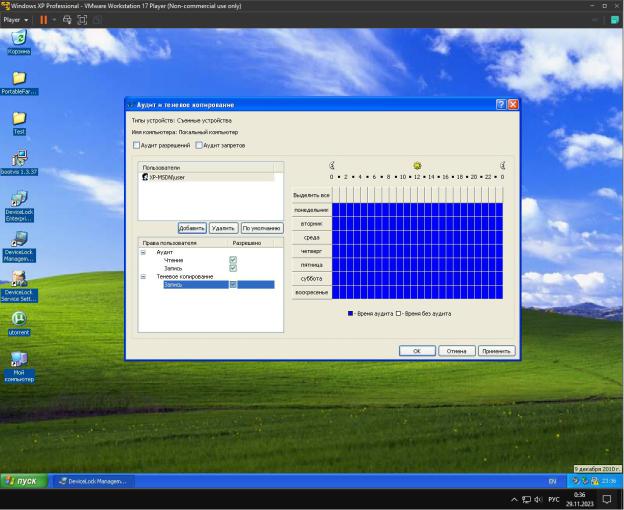Pause the virtual machine in VMware toolbar
The width and height of the screenshot is (624, 510).
[43, 19]
